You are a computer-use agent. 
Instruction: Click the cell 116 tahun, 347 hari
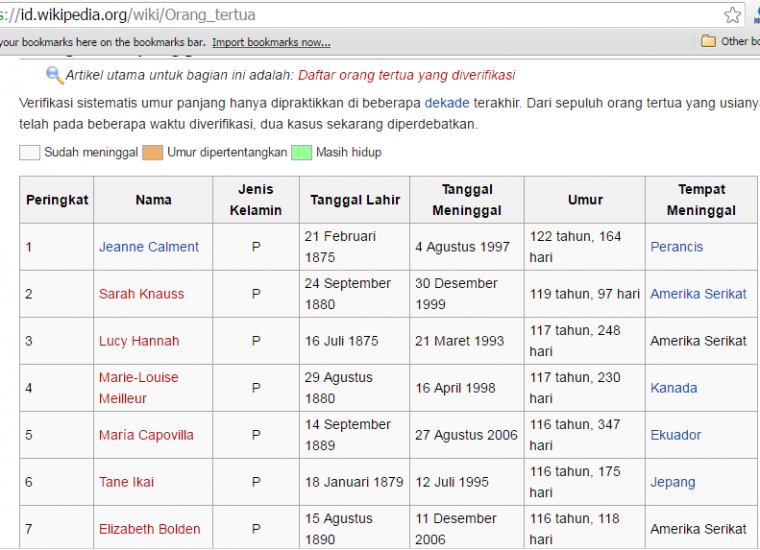[585, 435]
